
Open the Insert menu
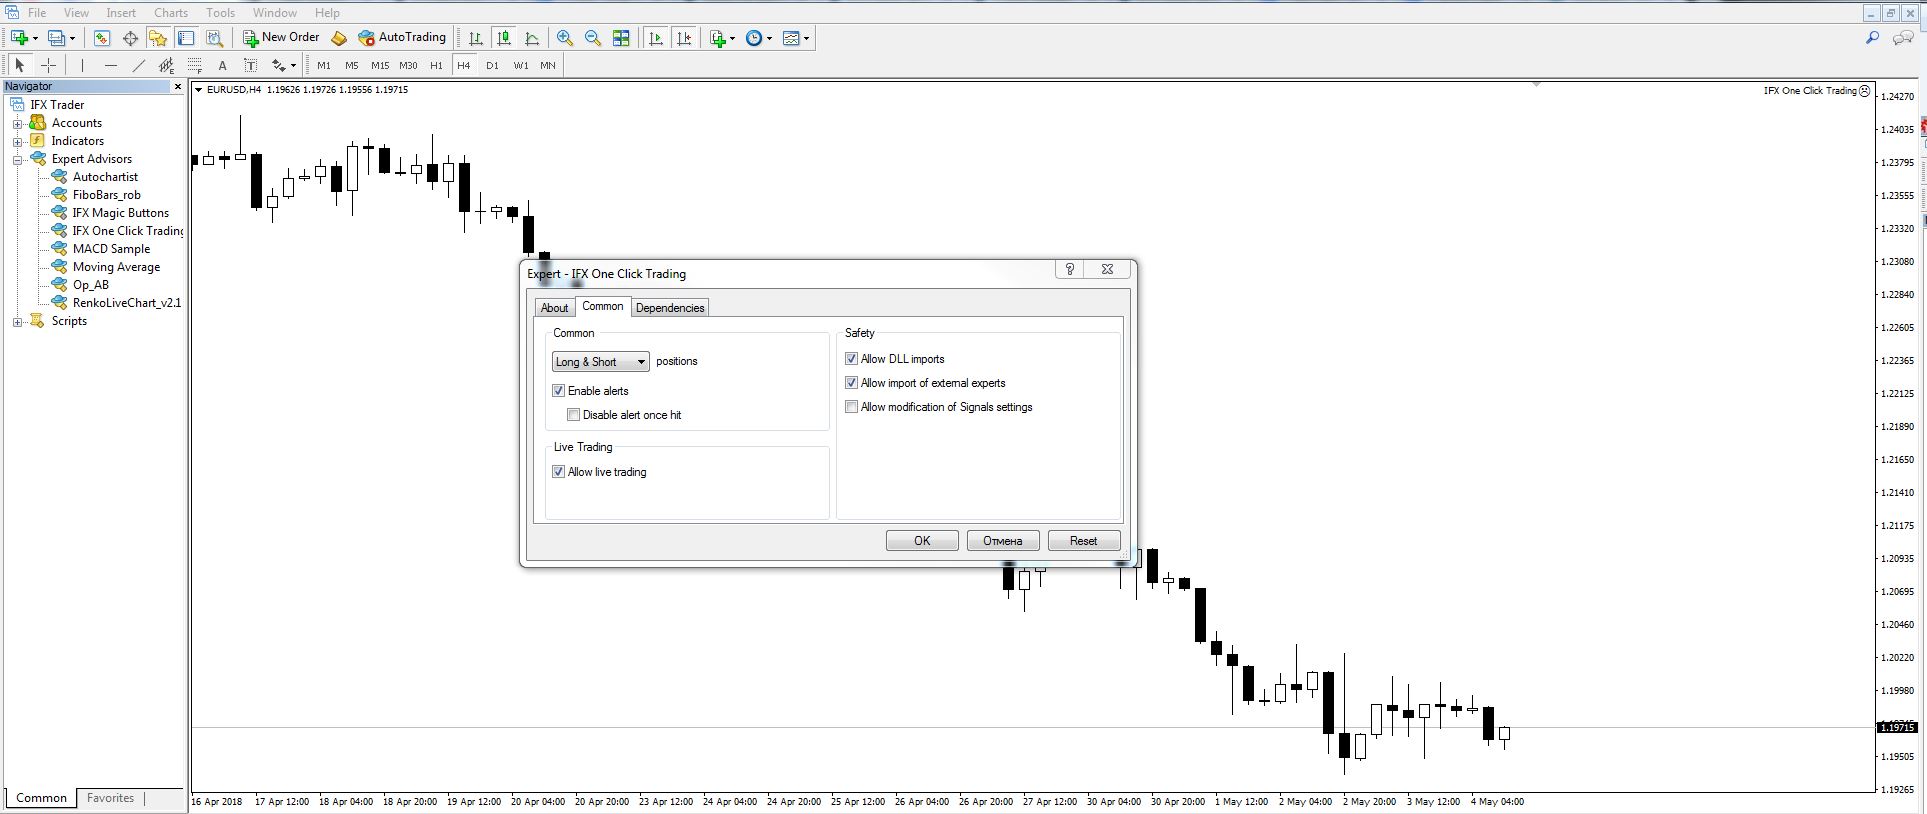click(x=121, y=13)
